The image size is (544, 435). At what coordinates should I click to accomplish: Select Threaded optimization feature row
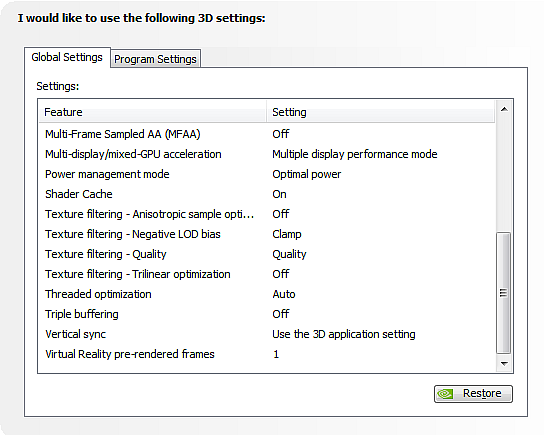(267, 294)
